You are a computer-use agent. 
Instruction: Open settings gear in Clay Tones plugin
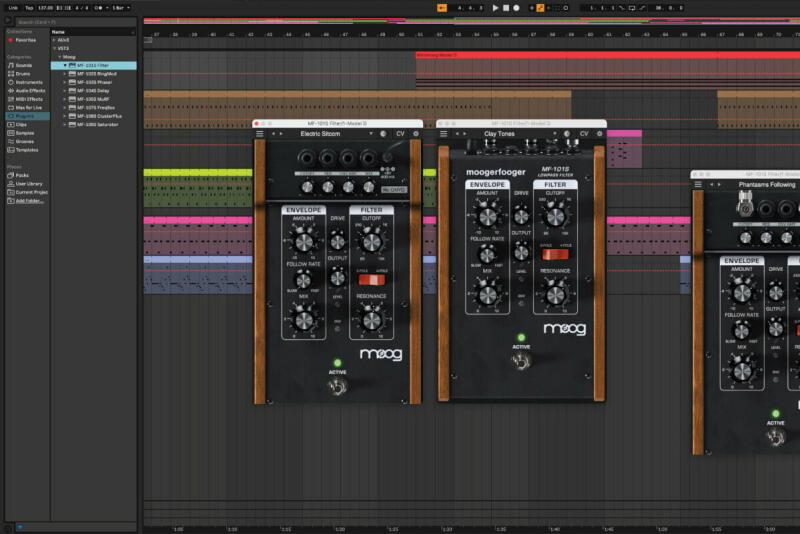(x=599, y=134)
